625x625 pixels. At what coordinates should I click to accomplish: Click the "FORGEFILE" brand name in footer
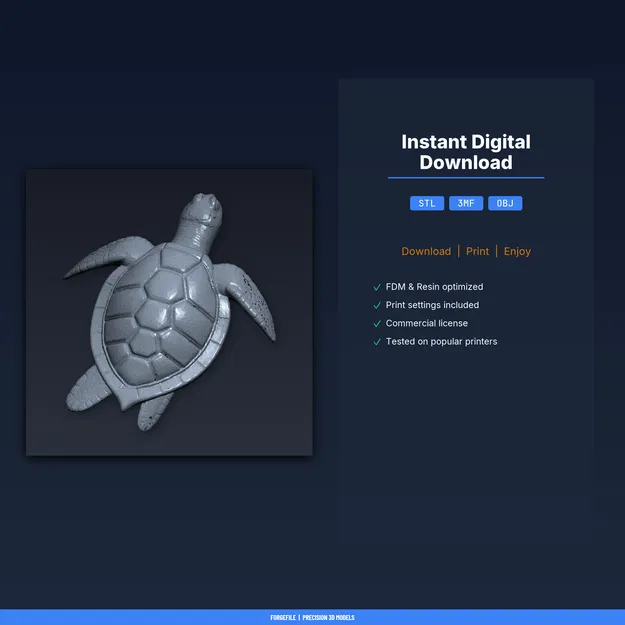pos(283,617)
